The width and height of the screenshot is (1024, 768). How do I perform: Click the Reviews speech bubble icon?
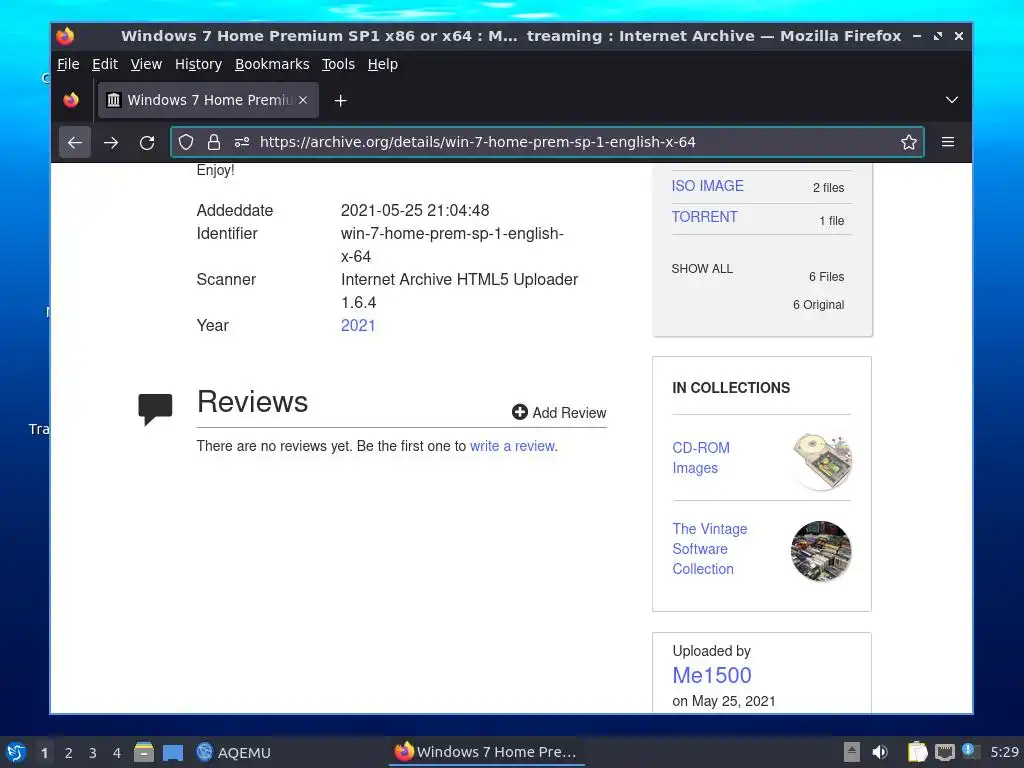155,409
